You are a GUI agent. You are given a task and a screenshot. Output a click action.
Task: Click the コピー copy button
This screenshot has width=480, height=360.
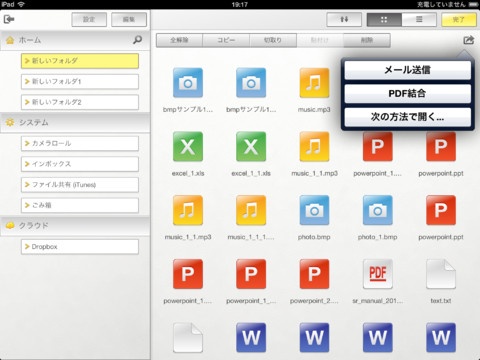[226, 40]
